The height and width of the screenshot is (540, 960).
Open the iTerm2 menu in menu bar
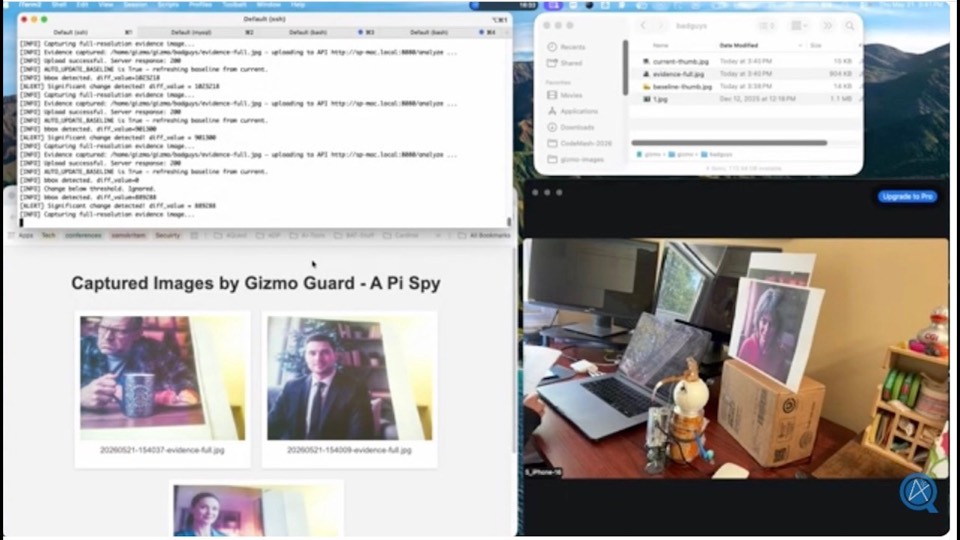point(29,5)
